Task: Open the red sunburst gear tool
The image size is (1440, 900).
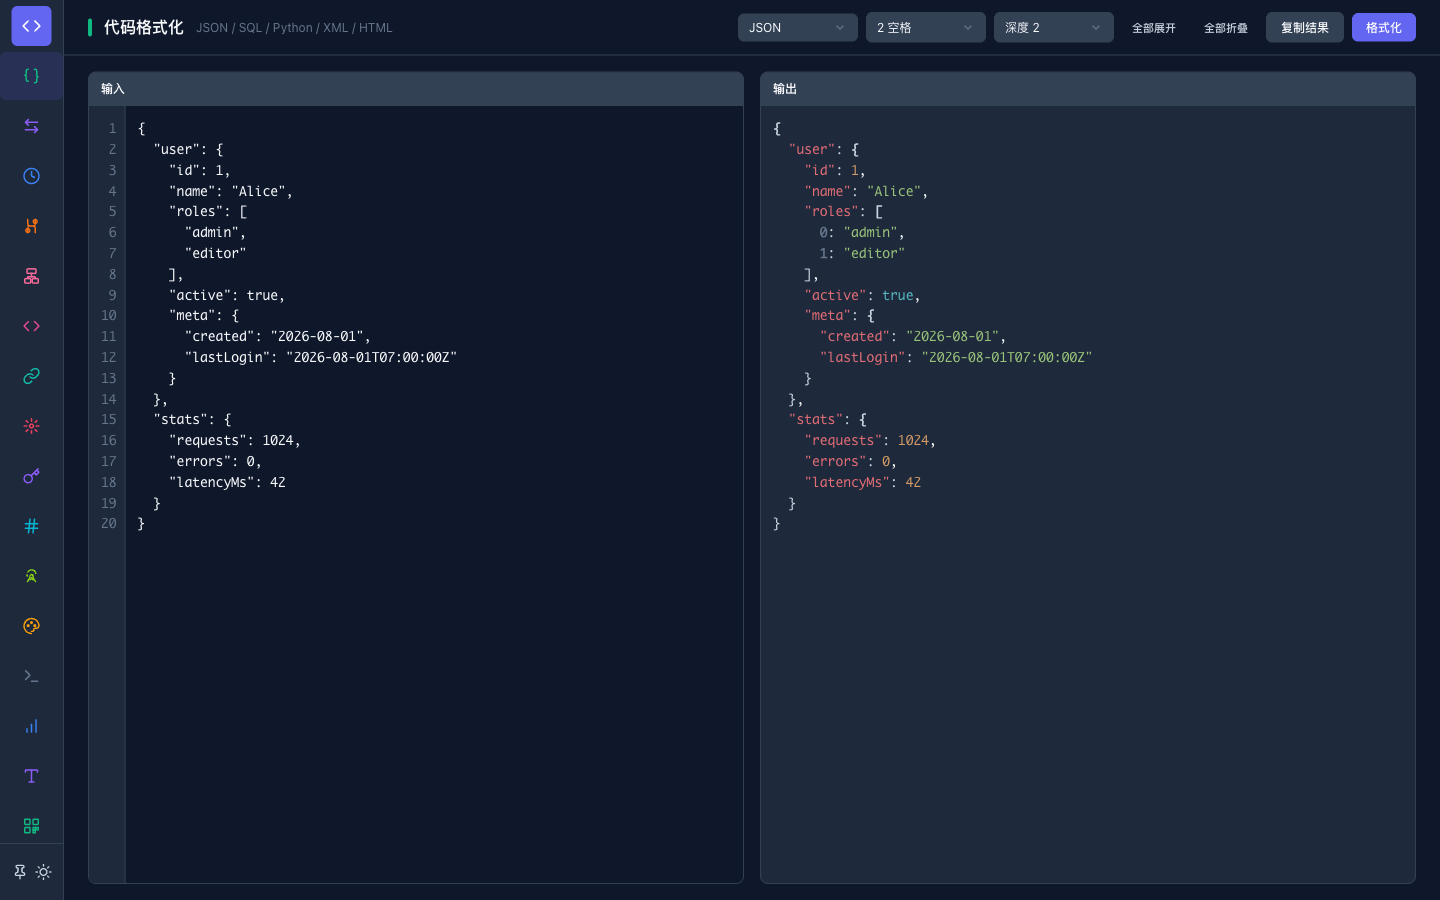Action: [31, 426]
